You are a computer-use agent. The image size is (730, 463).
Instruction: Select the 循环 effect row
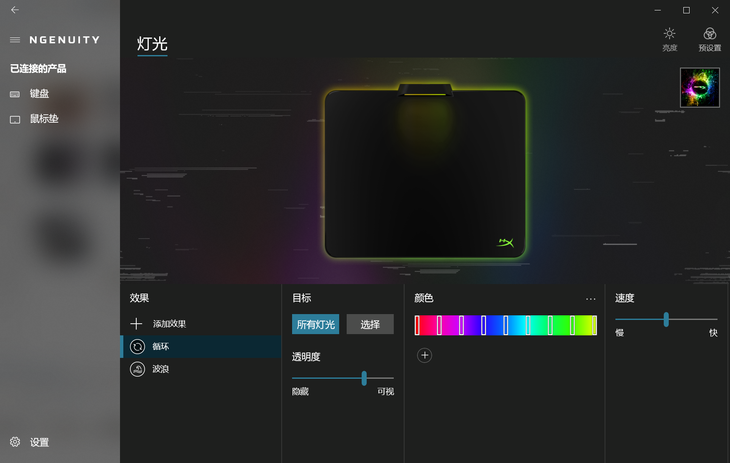tap(201, 347)
